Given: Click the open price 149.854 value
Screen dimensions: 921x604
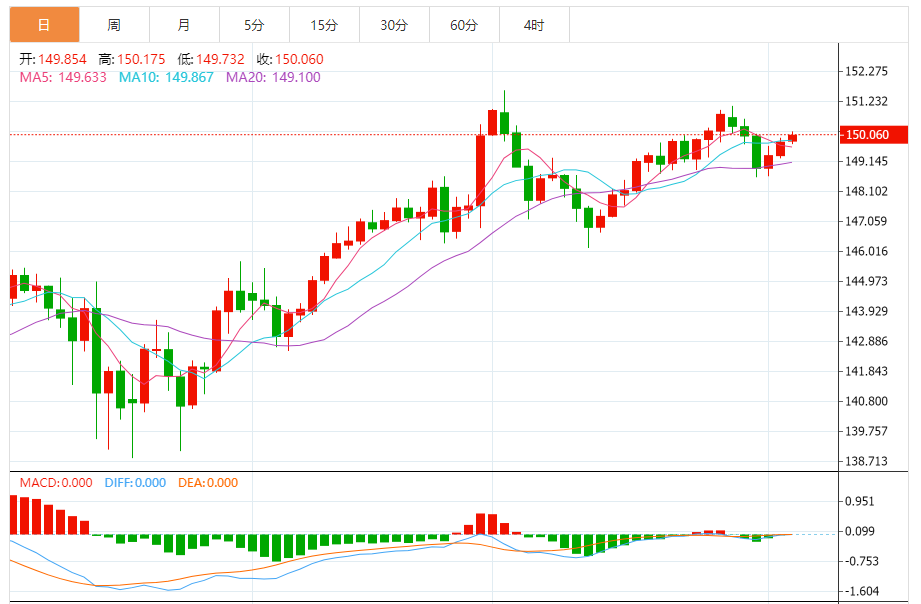Looking at the screenshot, I should [x=62, y=59].
